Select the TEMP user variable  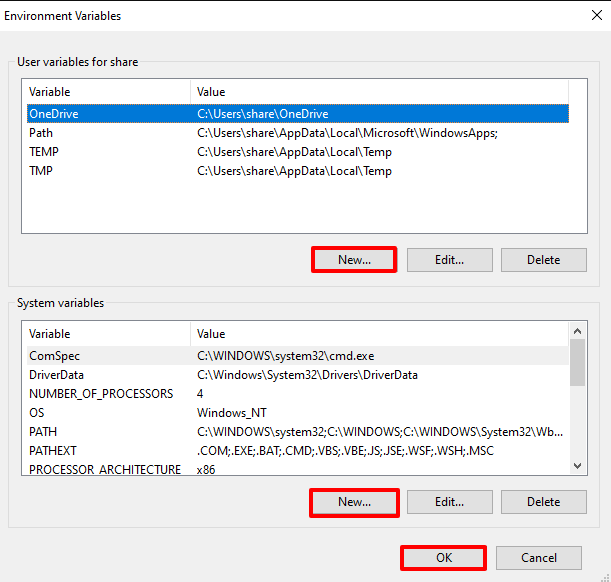[x=298, y=152]
